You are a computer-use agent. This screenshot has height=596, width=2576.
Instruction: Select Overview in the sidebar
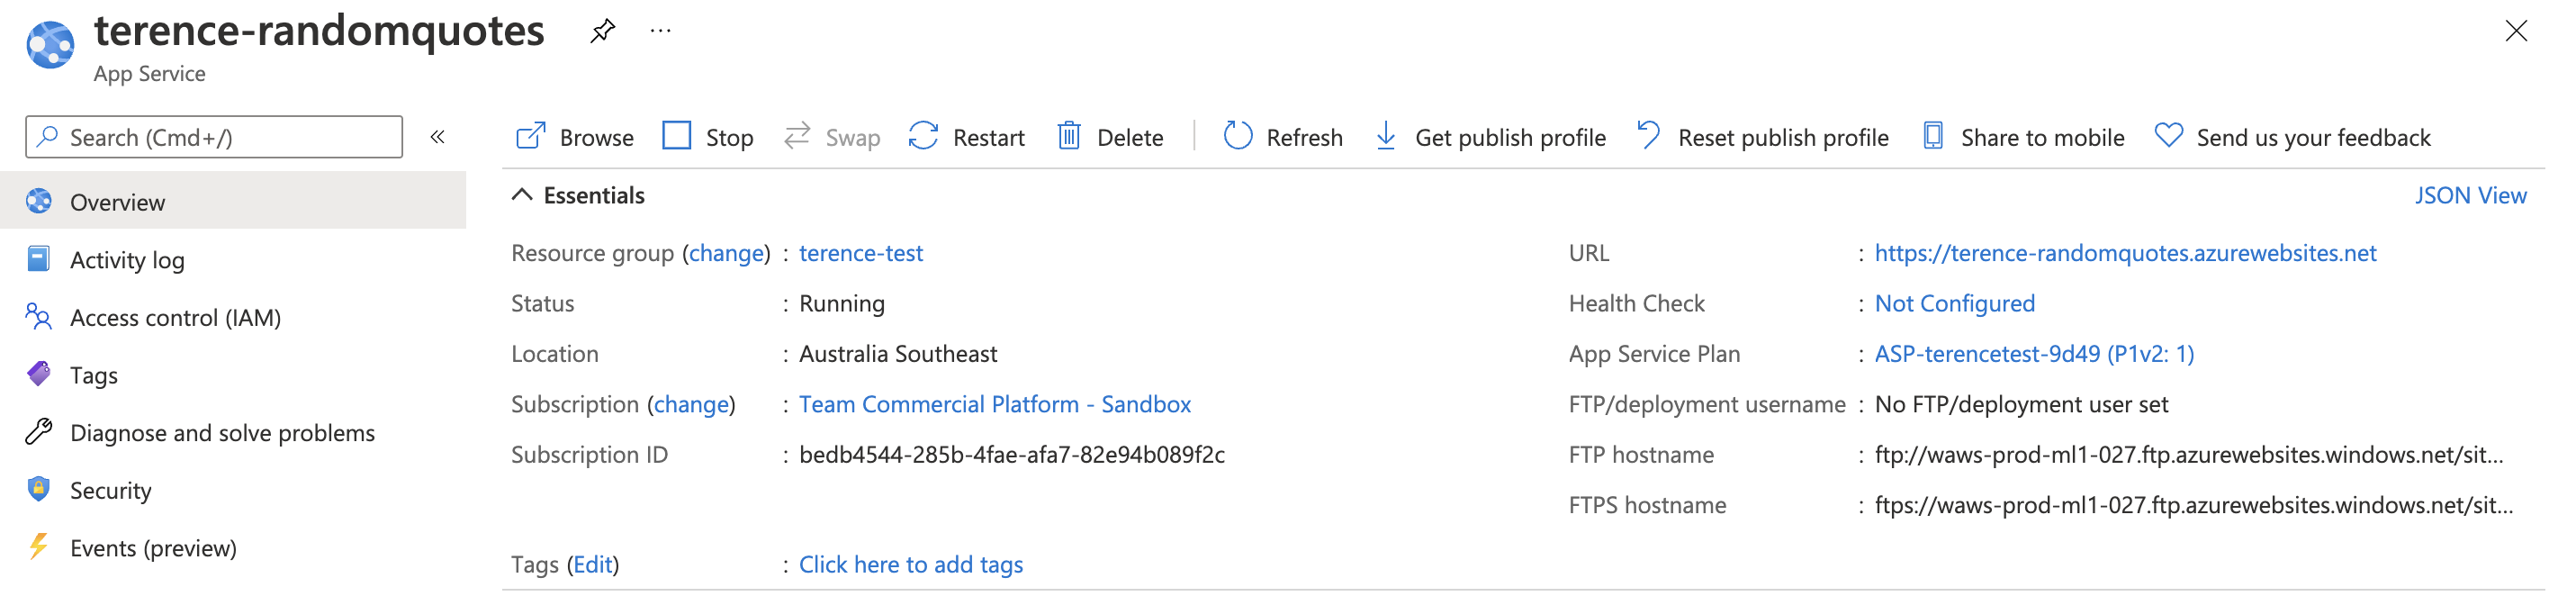[233, 202]
